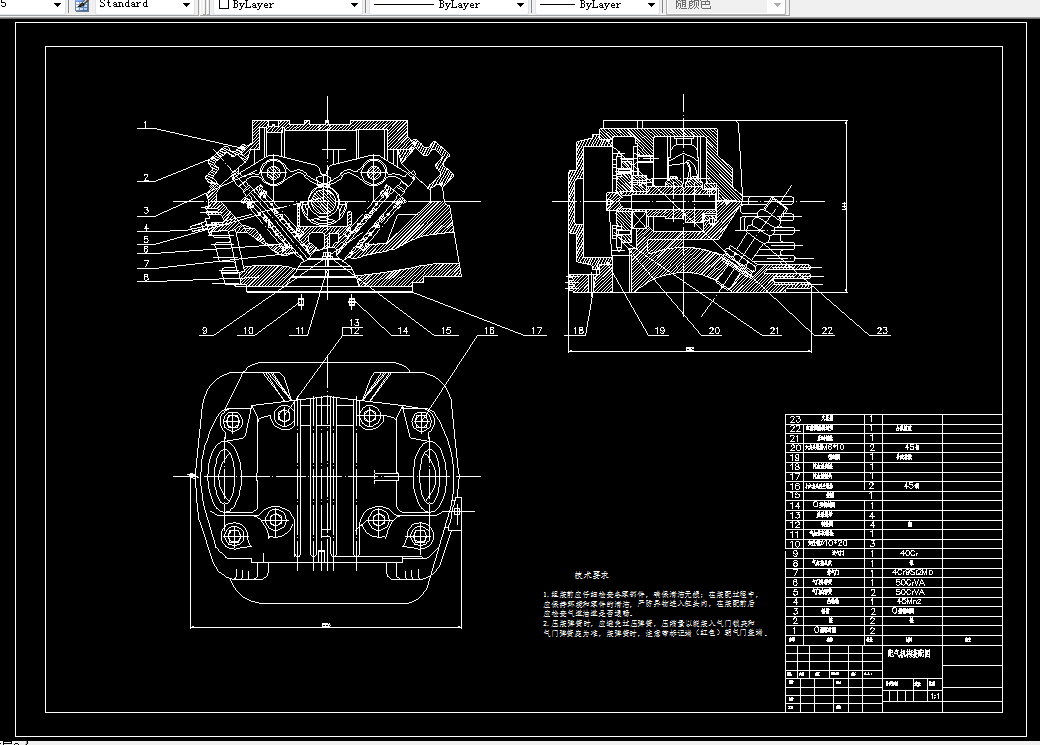
Task: Click the item number 12 cell in parts list
Action: click(795, 524)
